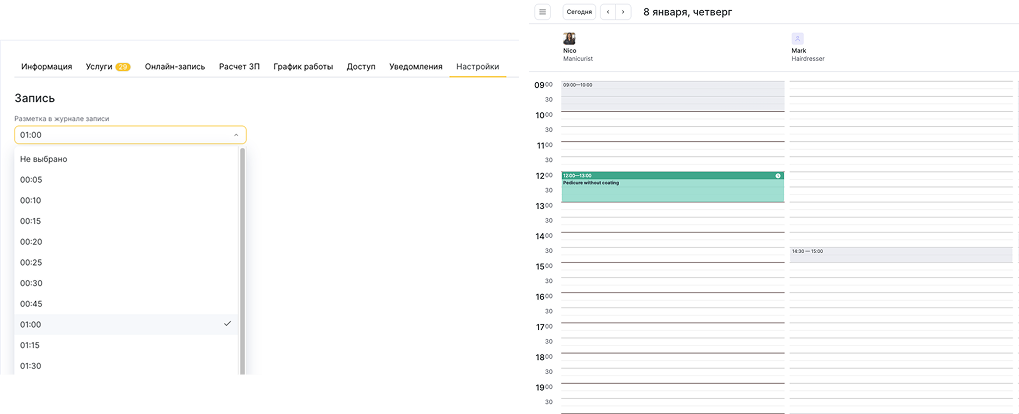
Task: Go to next day with right arrow
Action: click(623, 12)
